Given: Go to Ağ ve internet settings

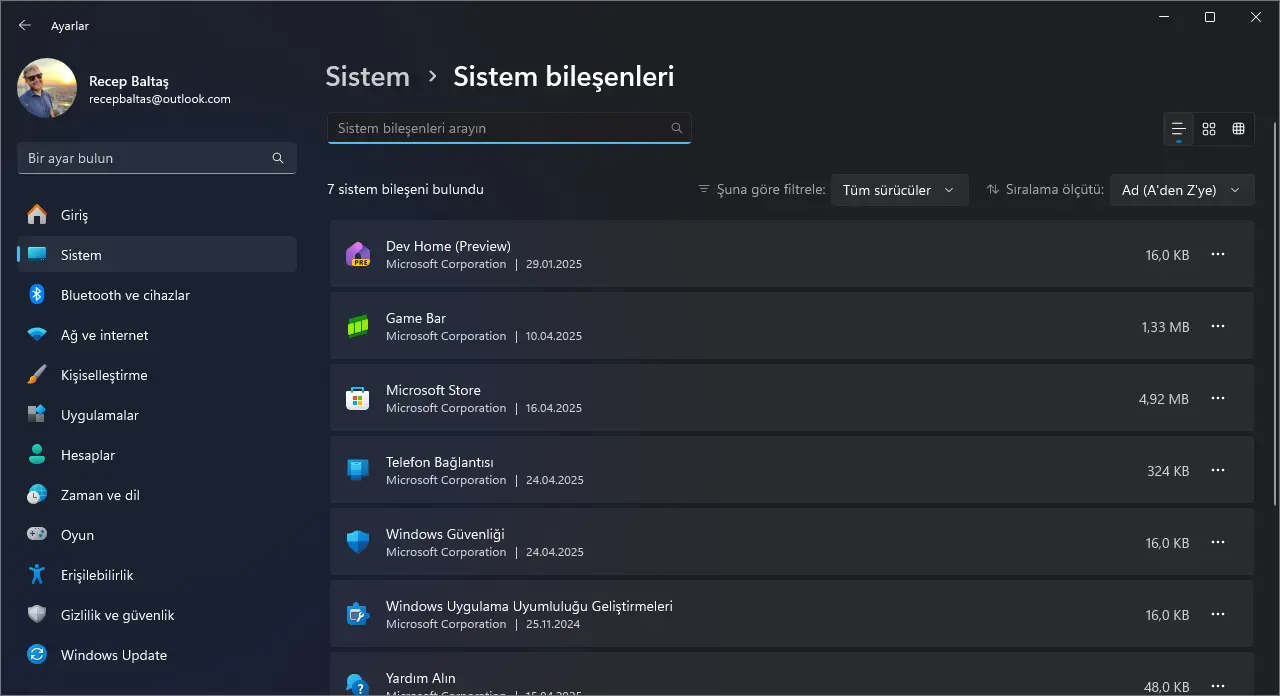Looking at the screenshot, I should pos(157,335).
